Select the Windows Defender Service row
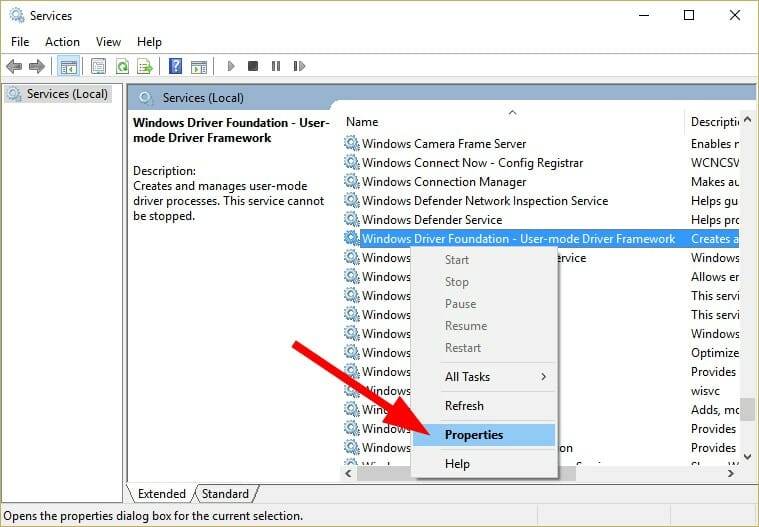The image size is (759, 527). coord(432,220)
